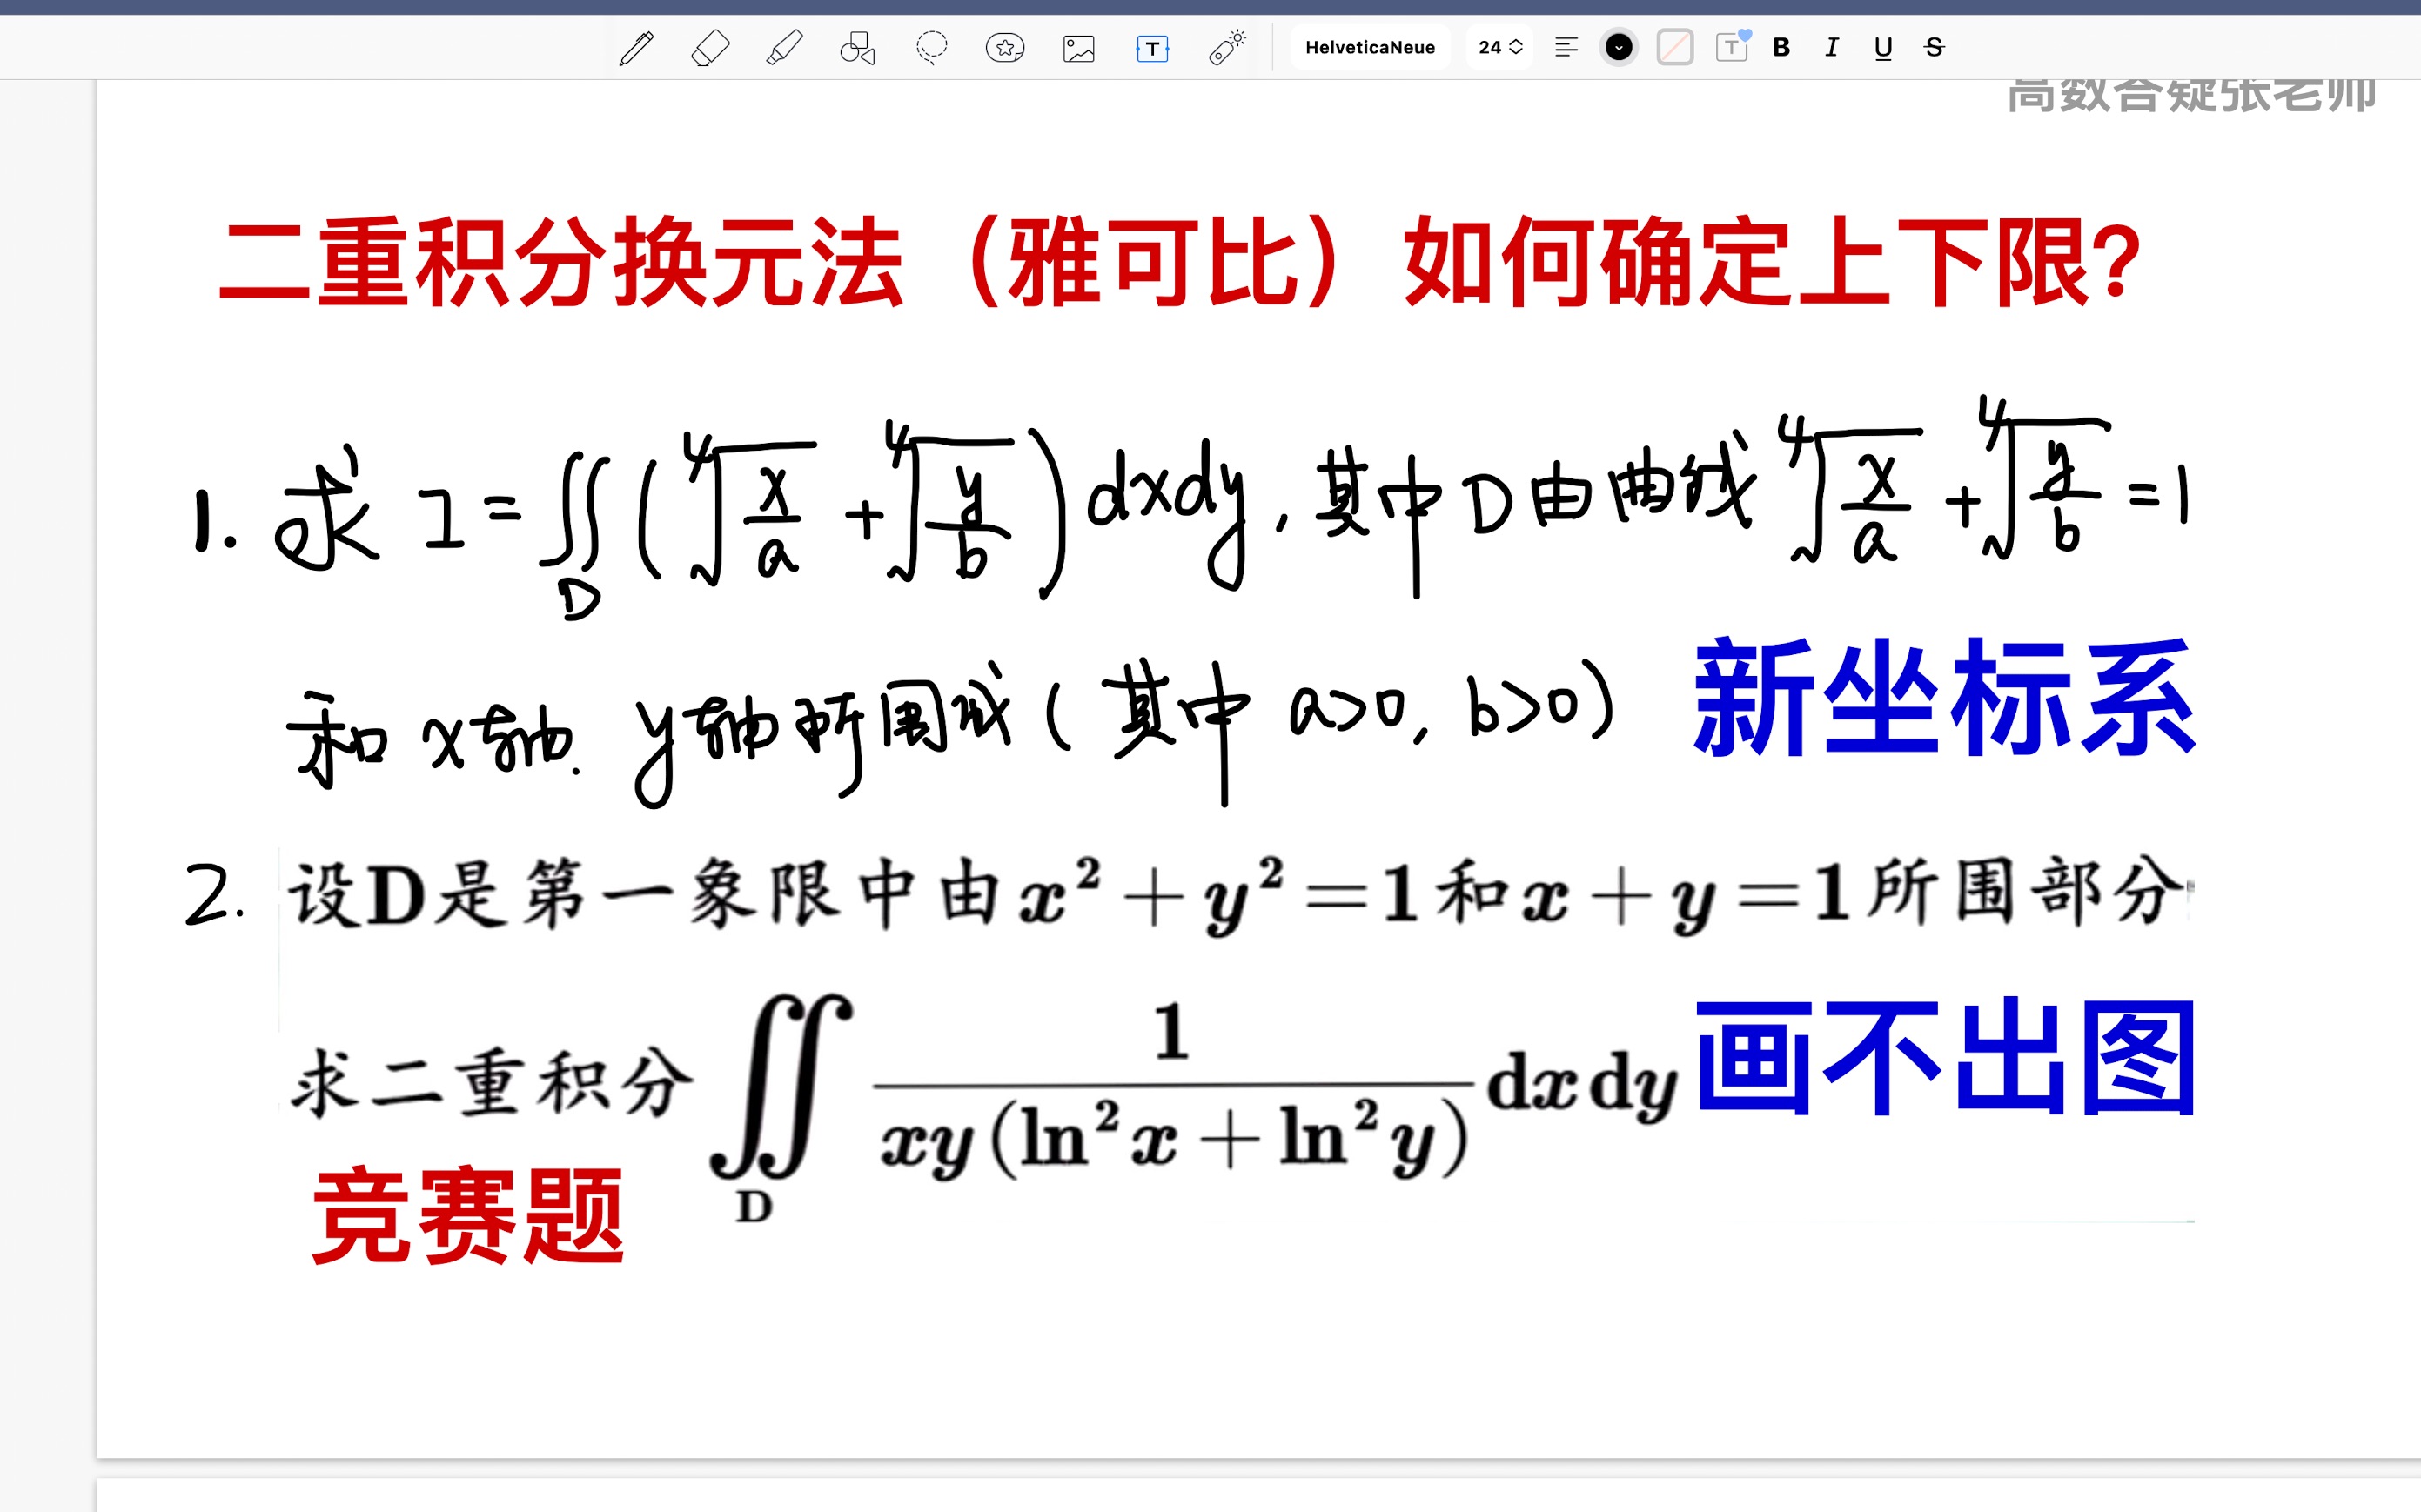Select the Pen tool
2421x1512 pixels.
pyautogui.click(x=636, y=48)
